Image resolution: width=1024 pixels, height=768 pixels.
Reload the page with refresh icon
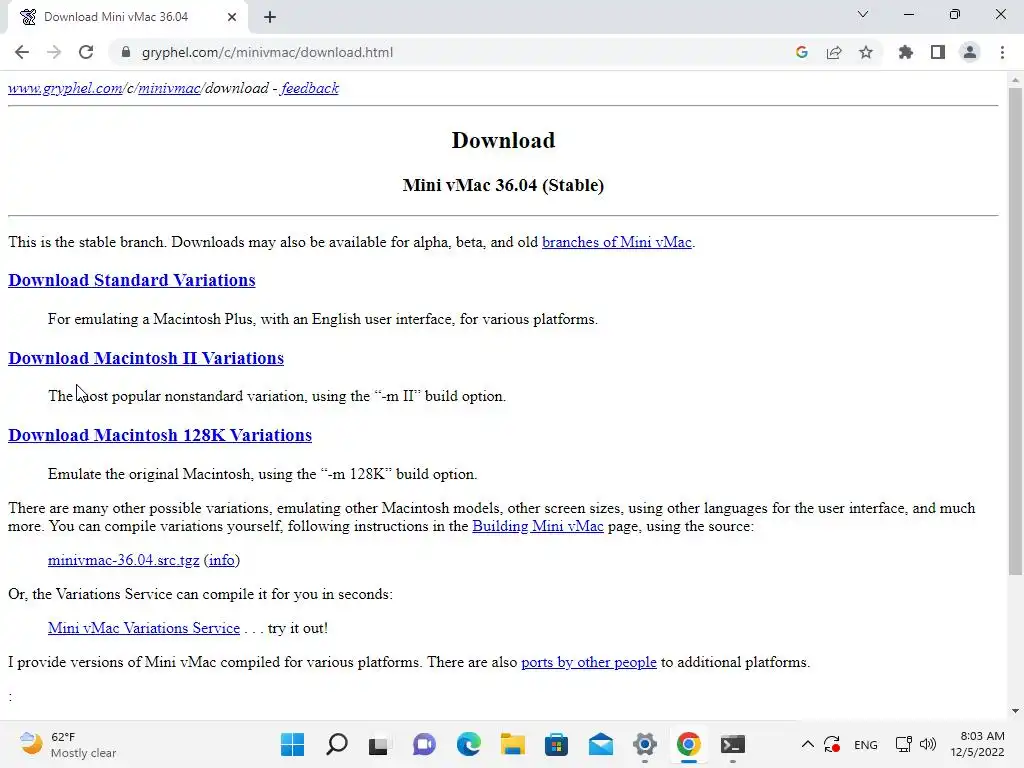tap(86, 52)
